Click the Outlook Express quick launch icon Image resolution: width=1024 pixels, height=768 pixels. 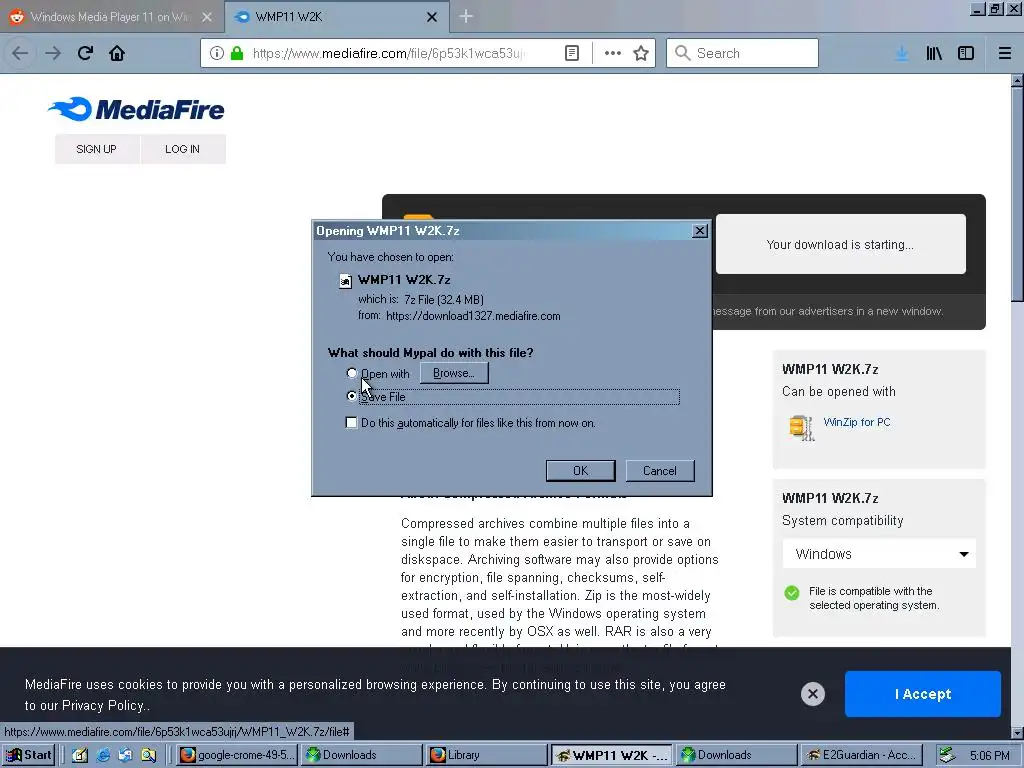point(125,755)
